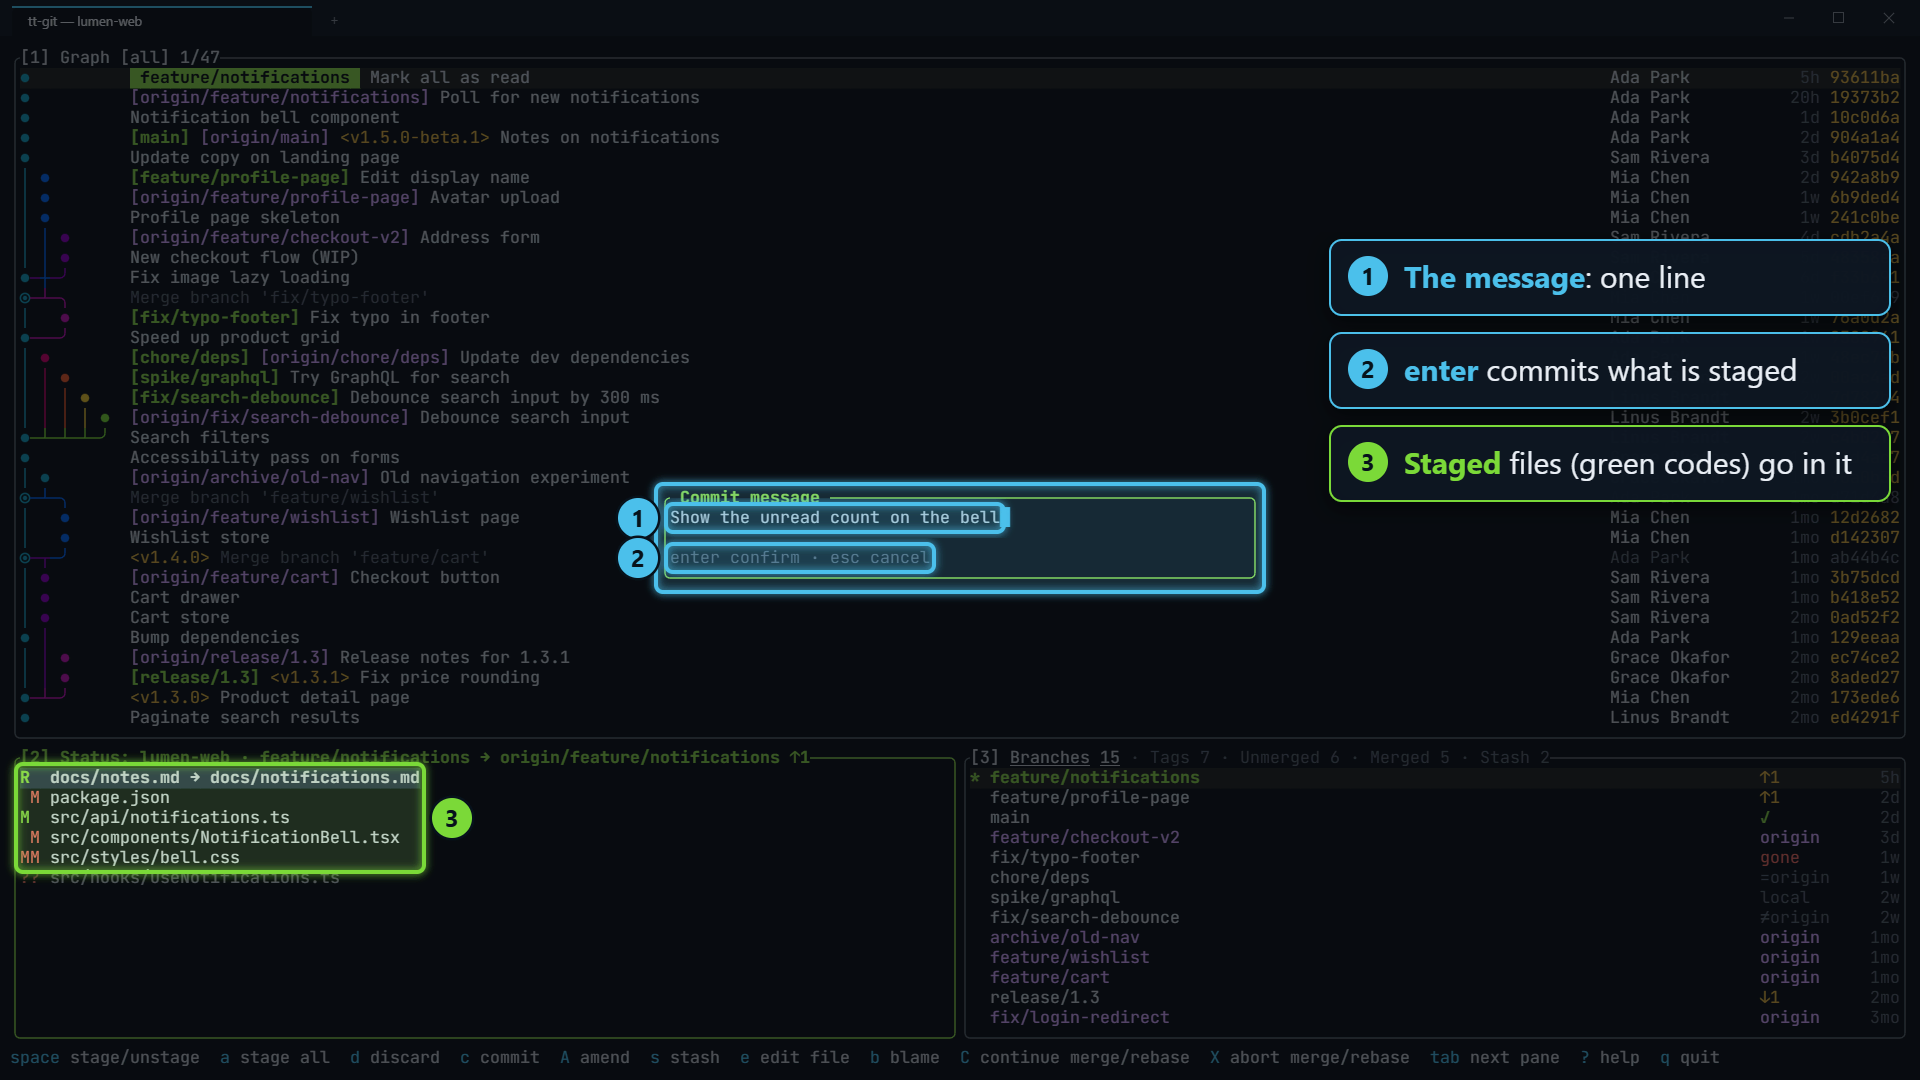Select the chore/deps branch row
This screenshot has height=1080, width=1920.
(x=1435, y=877)
